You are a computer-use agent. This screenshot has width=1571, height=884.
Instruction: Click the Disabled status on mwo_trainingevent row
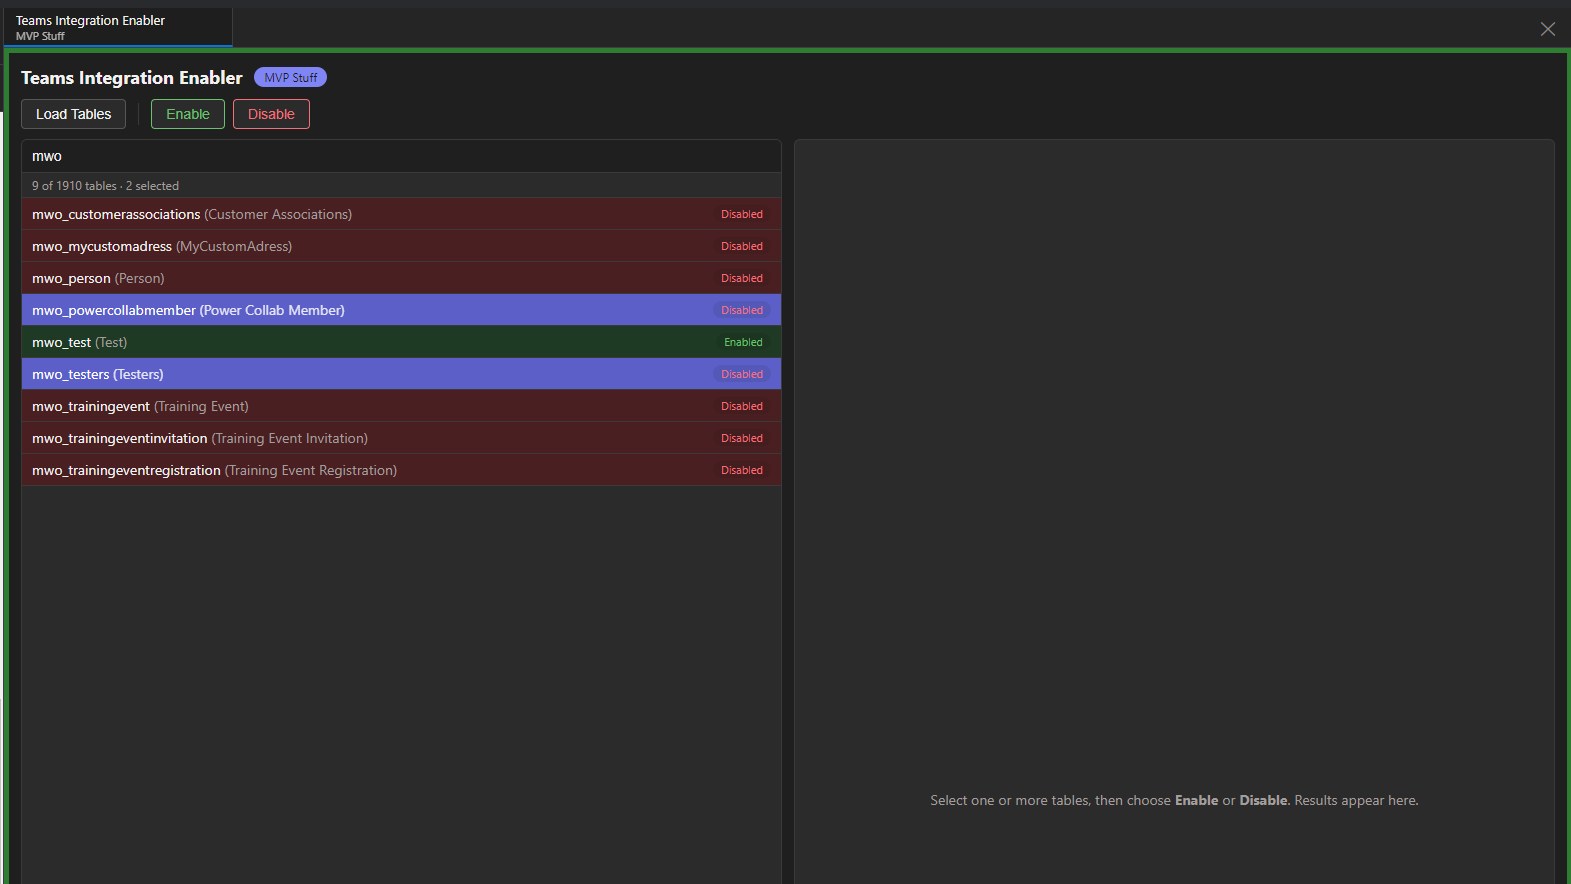click(742, 406)
